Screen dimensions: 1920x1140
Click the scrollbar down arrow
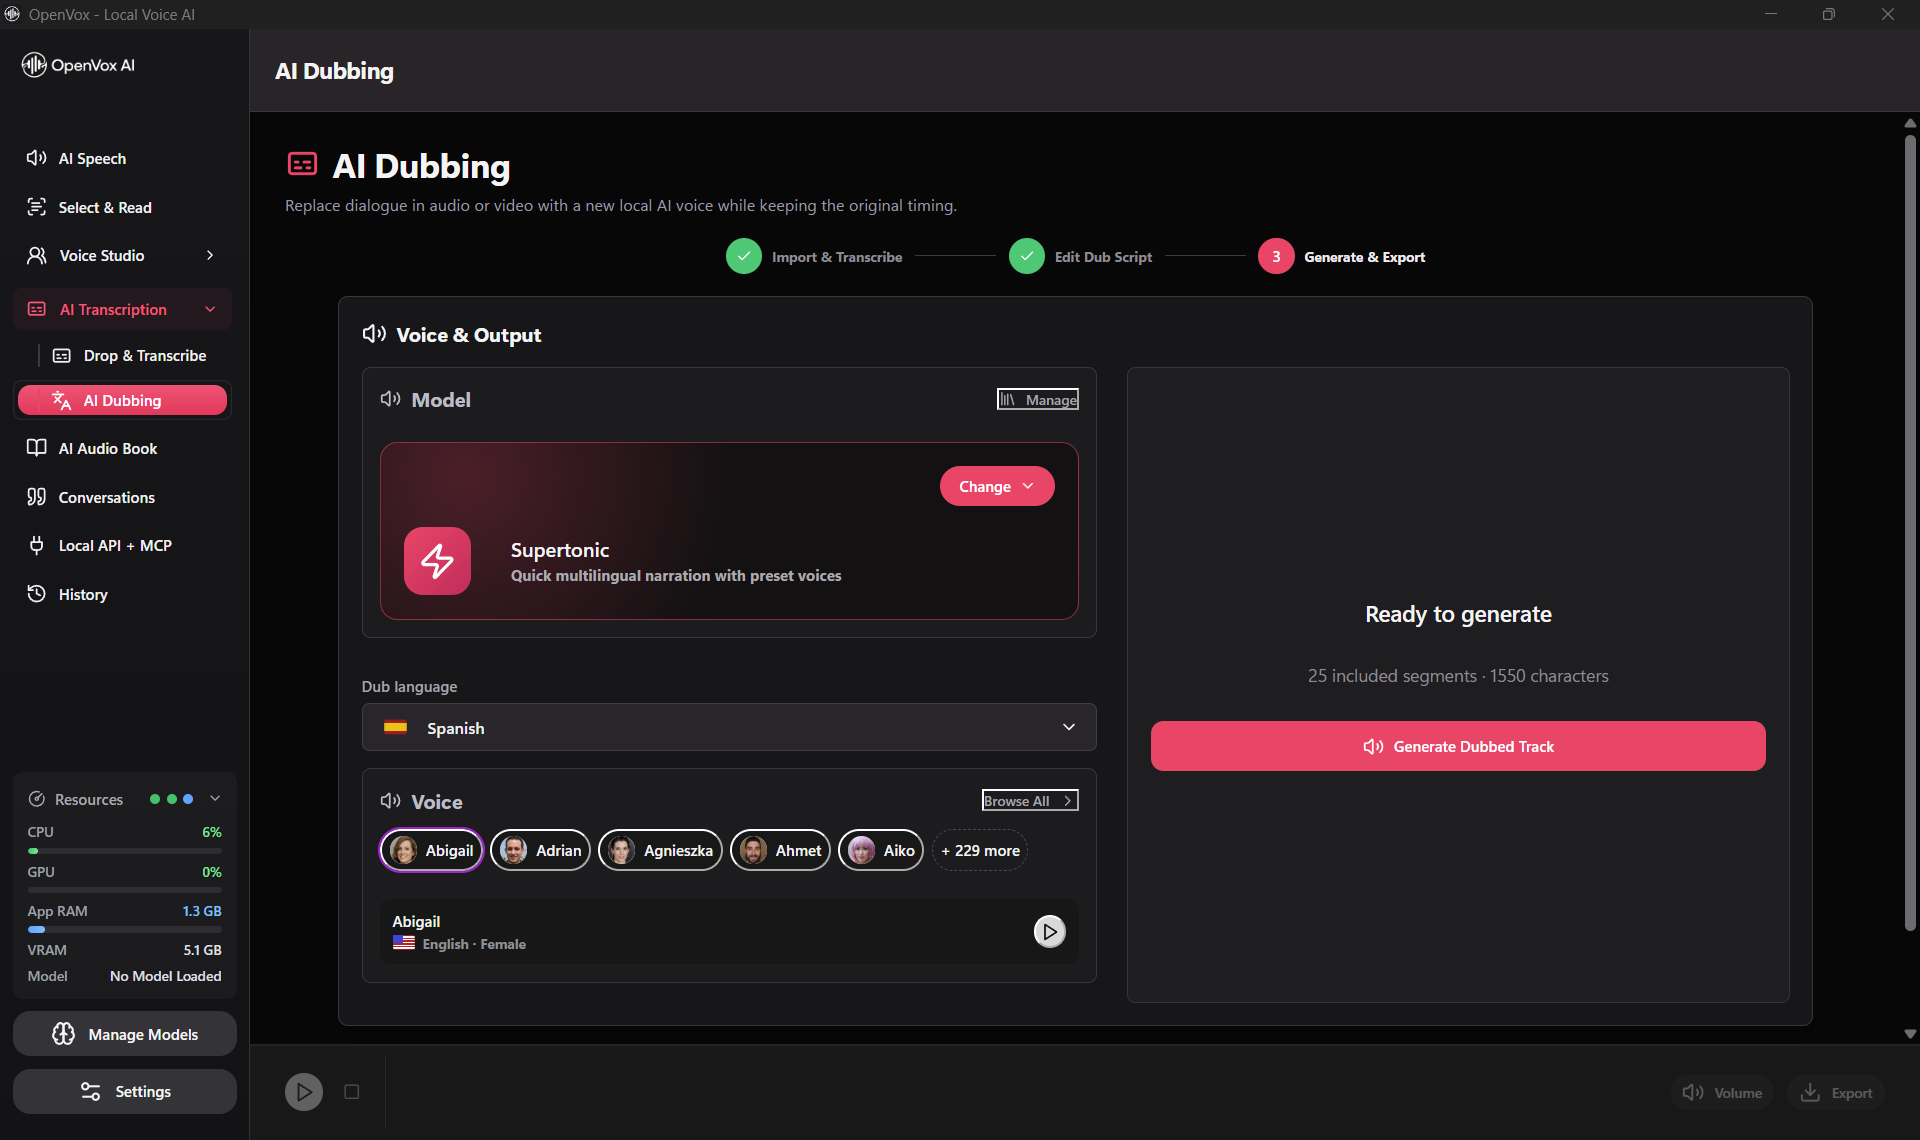pos(1910,1034)
